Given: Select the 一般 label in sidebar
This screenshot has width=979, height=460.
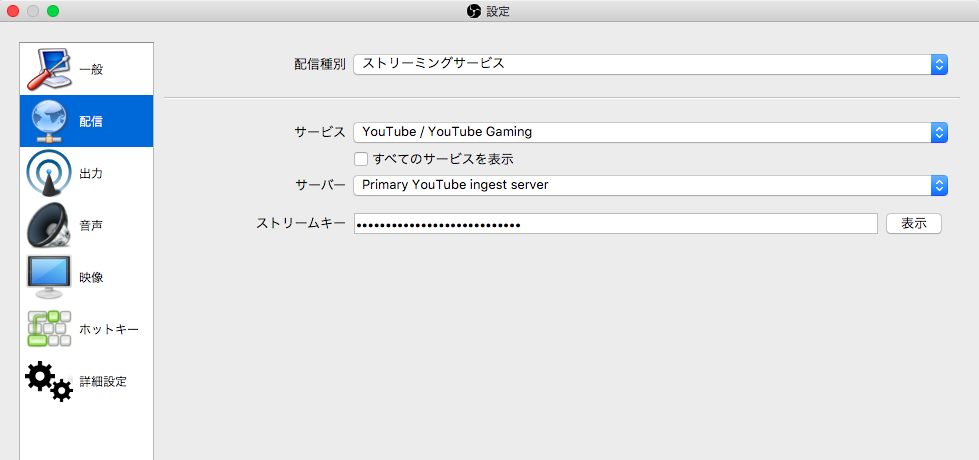Looking at the screenshot, I should (91, 70).
